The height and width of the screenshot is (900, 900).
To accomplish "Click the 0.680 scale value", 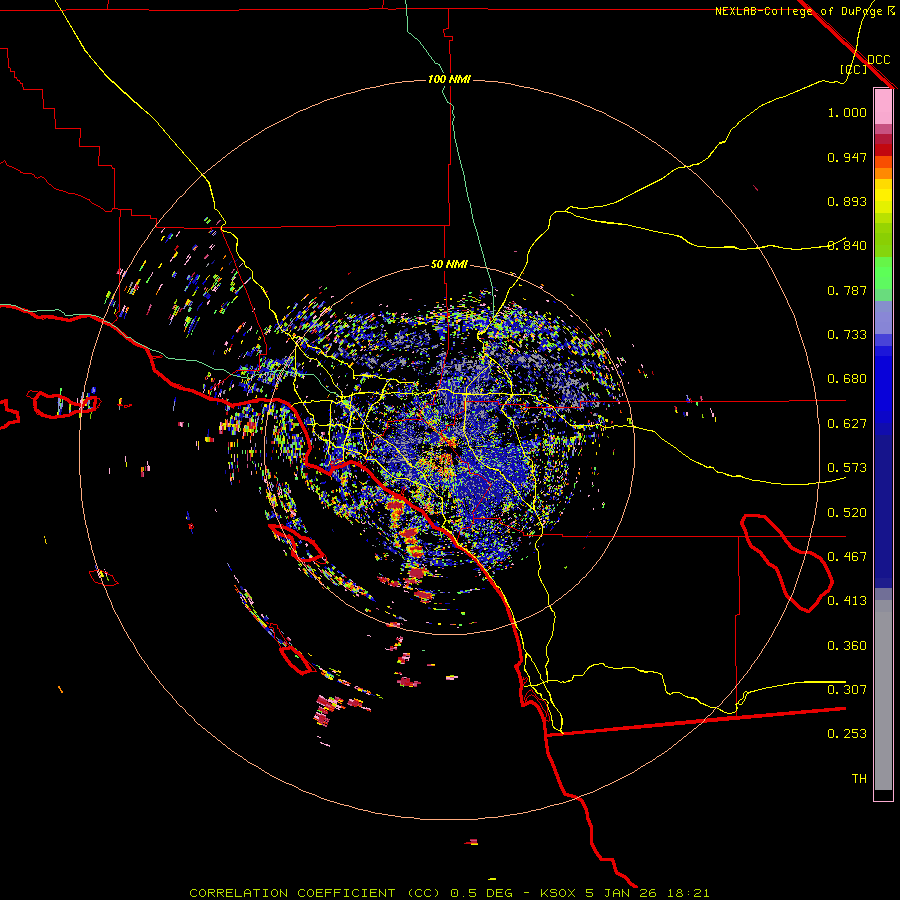I will [x=847, y=379].
